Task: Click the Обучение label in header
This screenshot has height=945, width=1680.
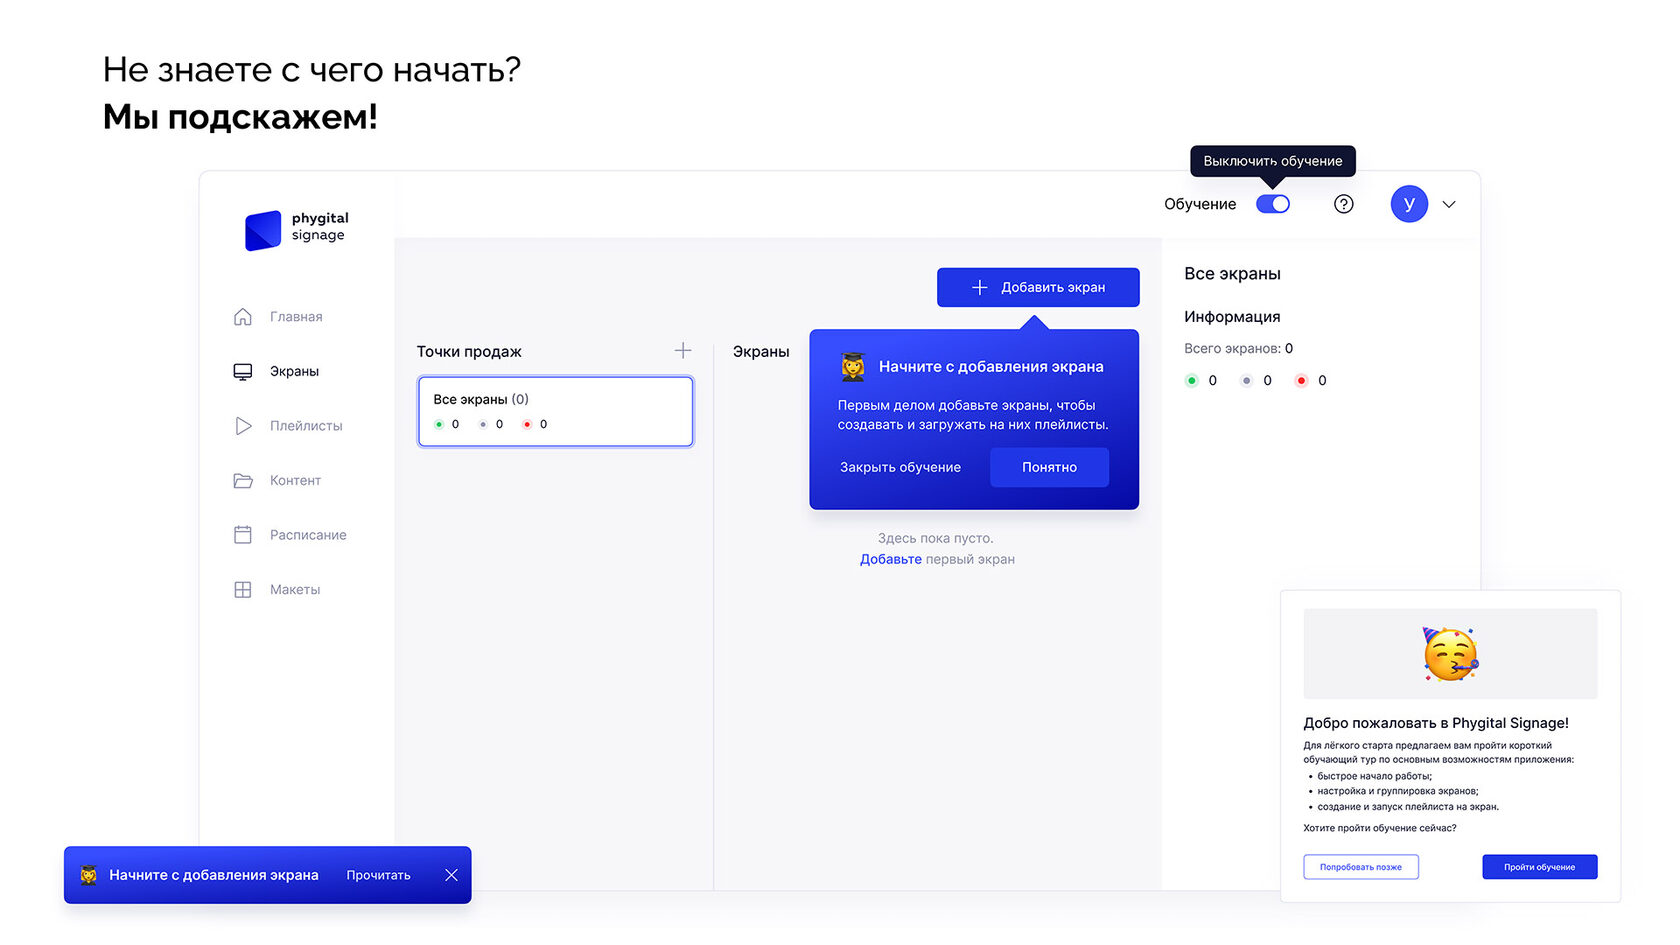Action: click(1200, 204)
